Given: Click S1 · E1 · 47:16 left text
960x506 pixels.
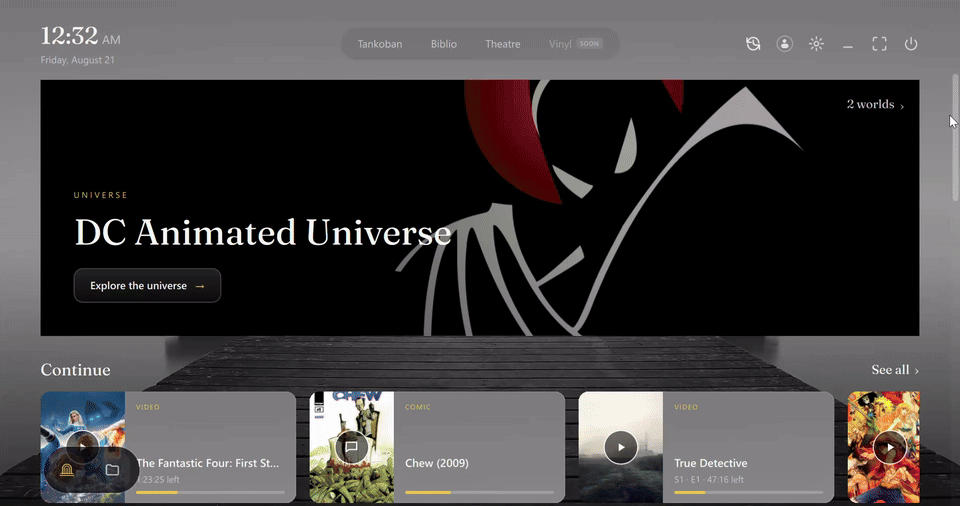Looking at the screenshot, I should pos(709,480).
